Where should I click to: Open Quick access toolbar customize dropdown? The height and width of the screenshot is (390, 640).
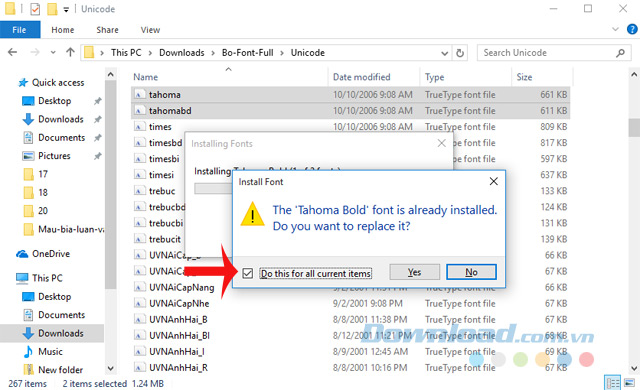[x=66, y=10]
